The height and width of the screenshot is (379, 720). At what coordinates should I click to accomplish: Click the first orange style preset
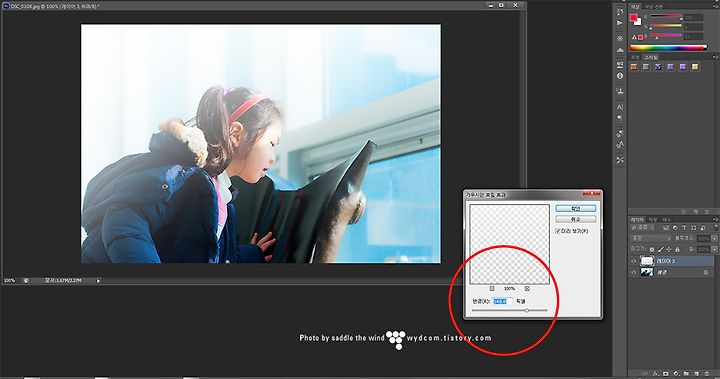pos(634,67)
